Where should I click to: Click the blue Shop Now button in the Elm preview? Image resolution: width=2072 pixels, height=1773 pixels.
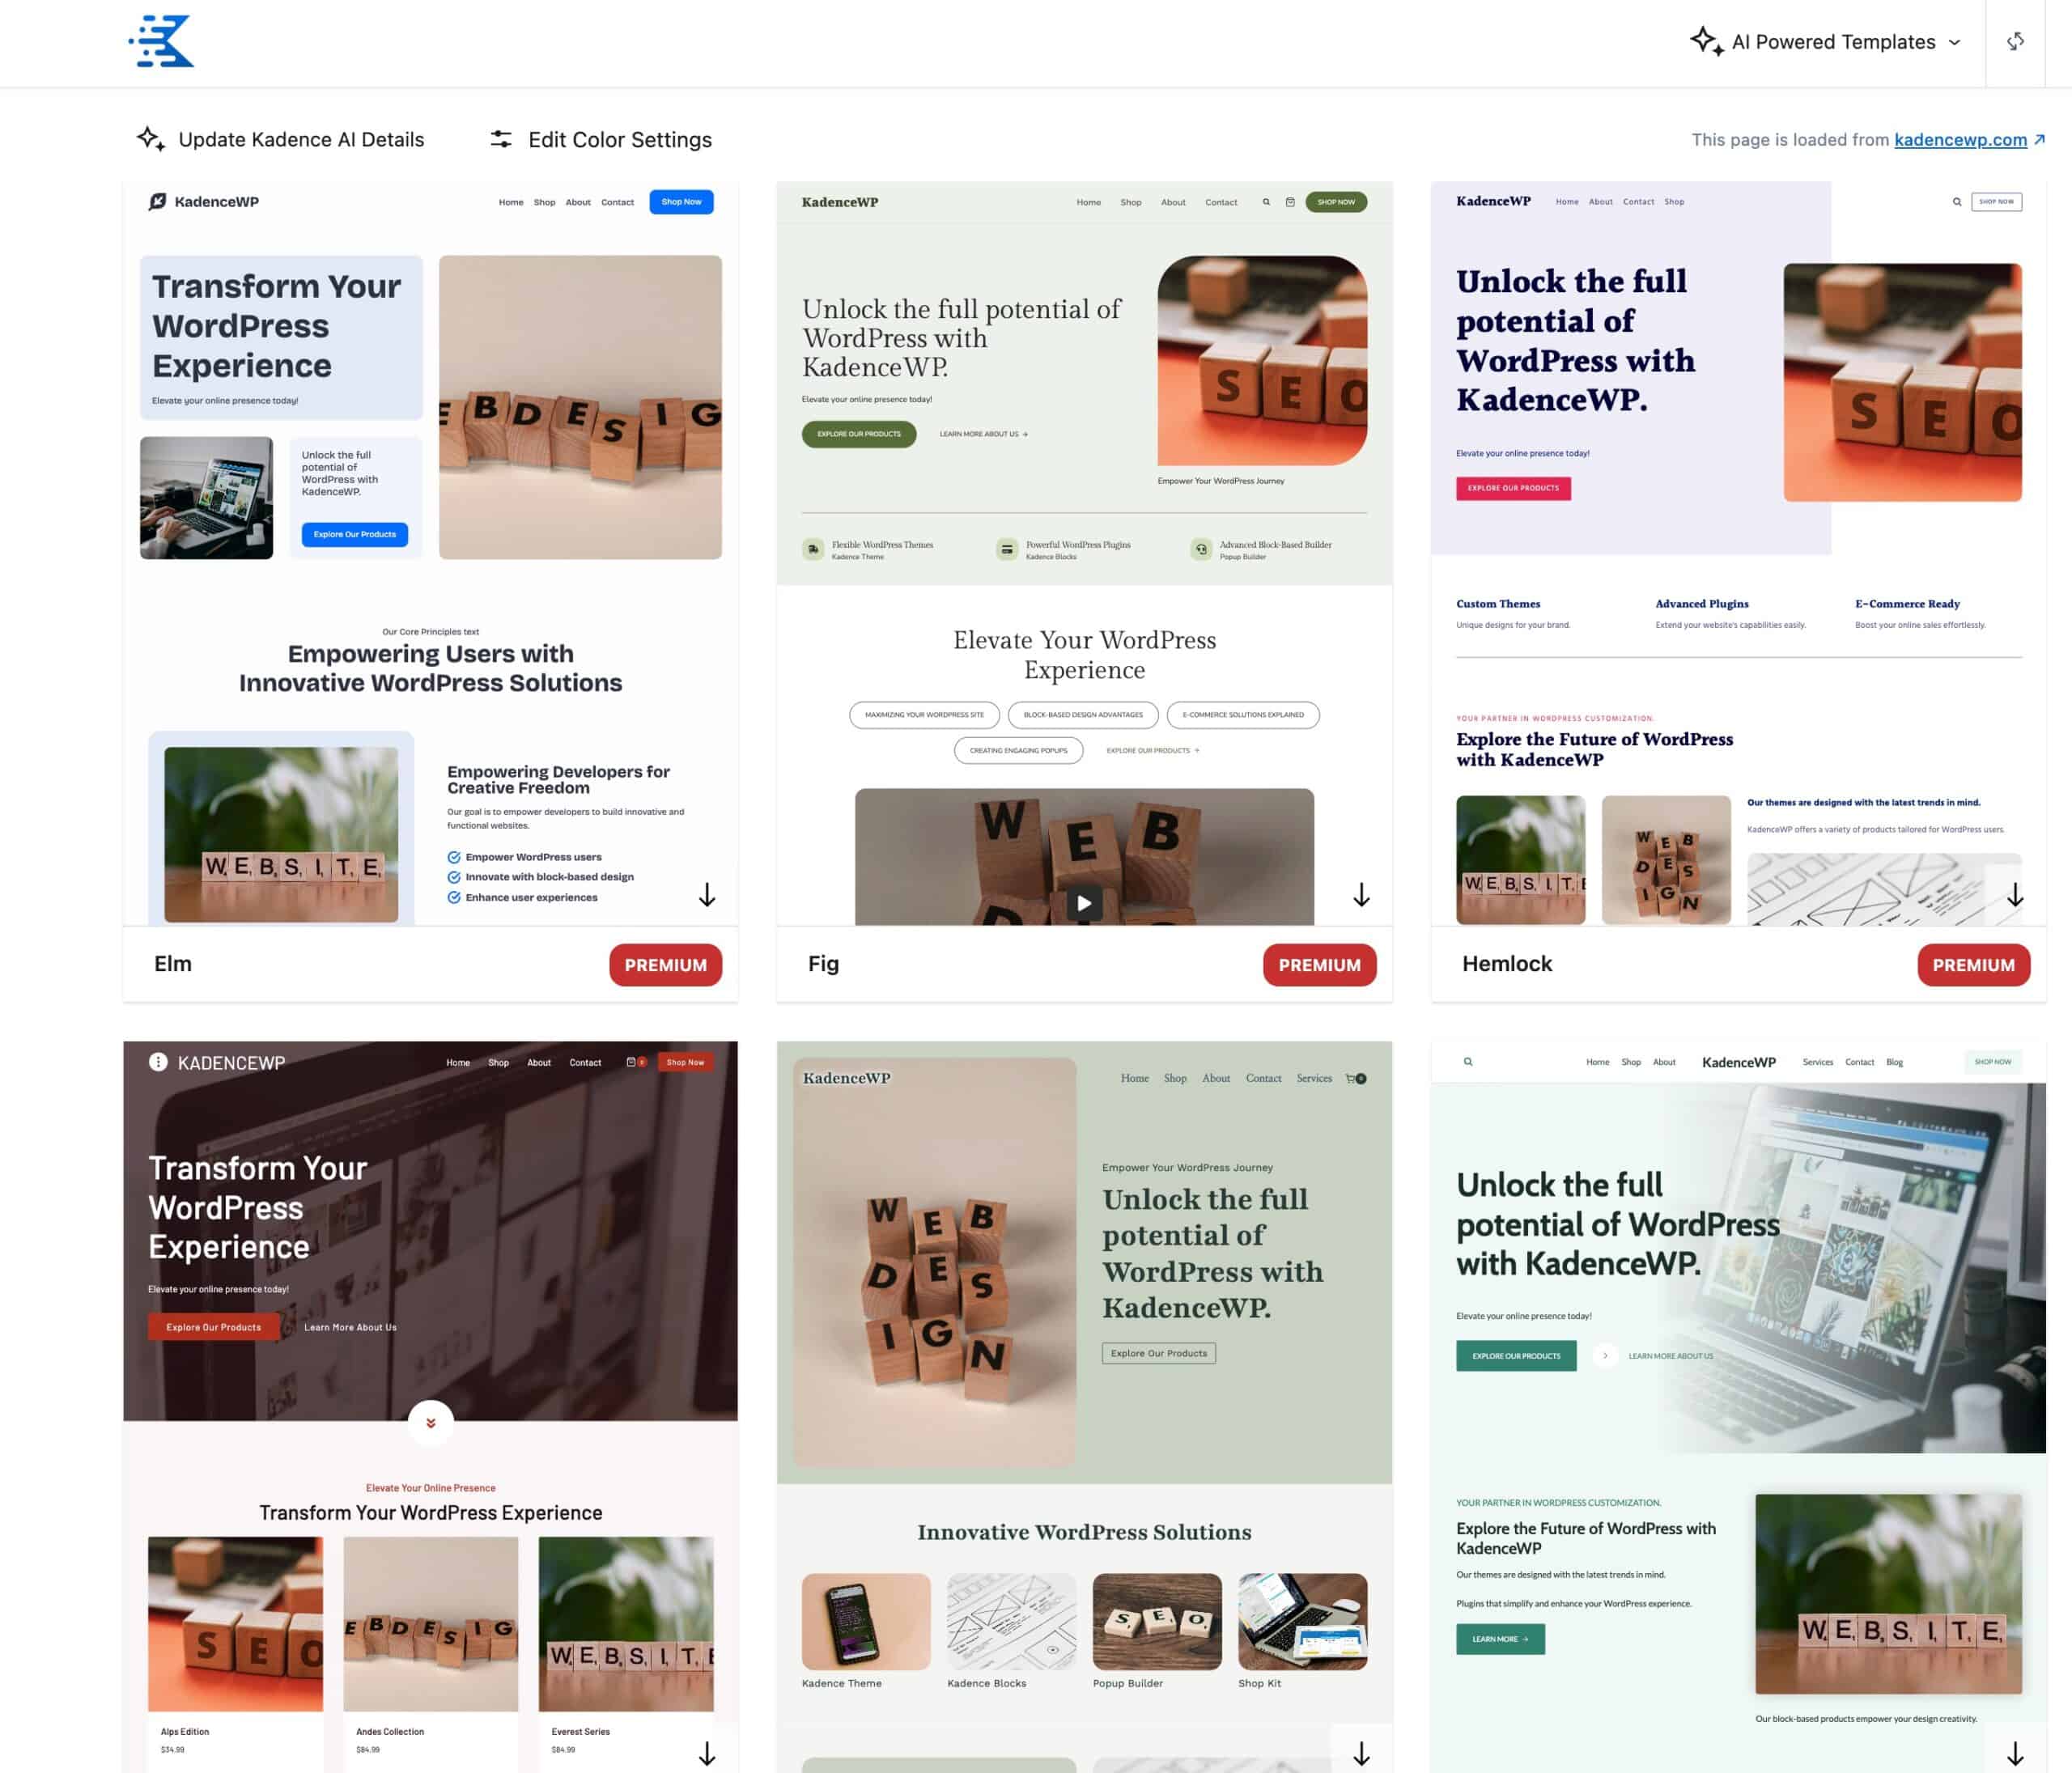pyautogui.click(x=681, y=202)
